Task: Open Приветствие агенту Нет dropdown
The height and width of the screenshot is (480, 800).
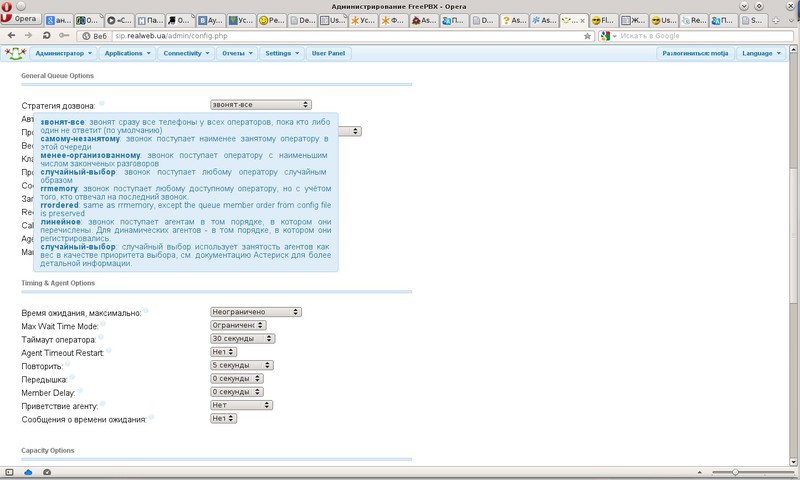Action: pos(242,405)
